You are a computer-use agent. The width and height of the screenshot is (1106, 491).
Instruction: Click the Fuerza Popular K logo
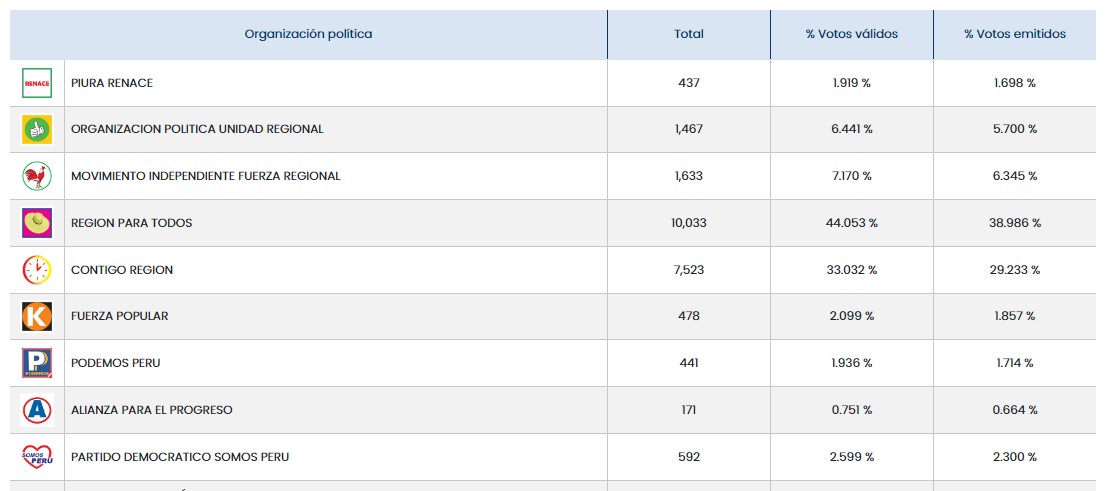(x=37, y=316)
